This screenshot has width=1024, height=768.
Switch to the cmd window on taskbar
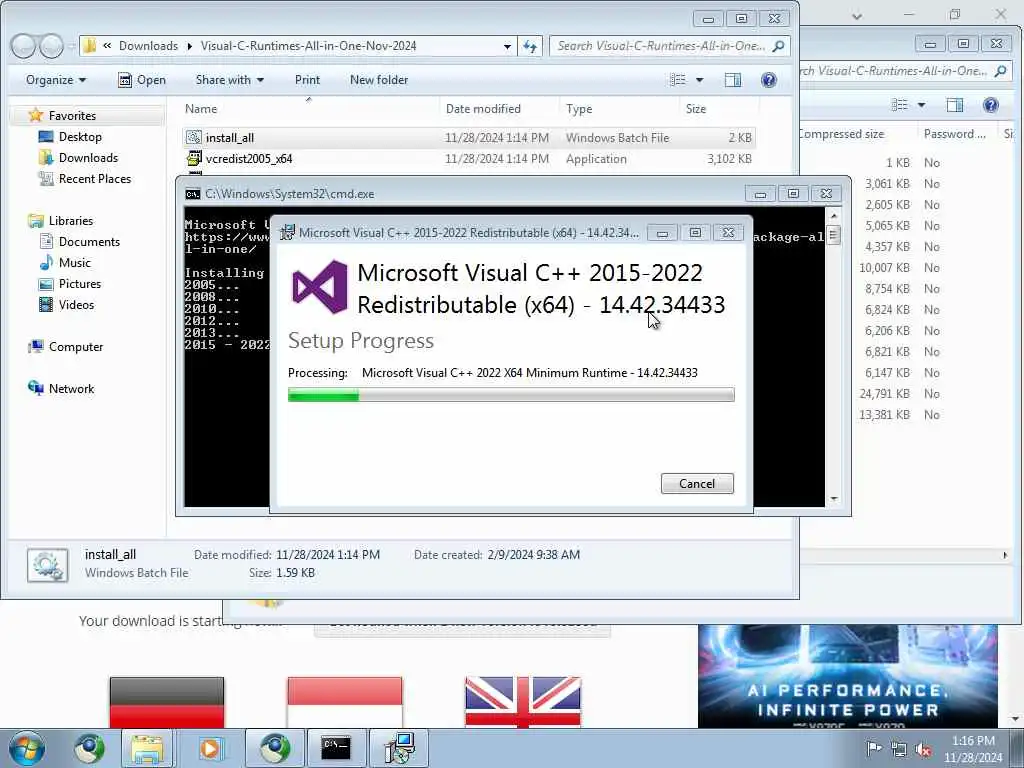(336, 748)
